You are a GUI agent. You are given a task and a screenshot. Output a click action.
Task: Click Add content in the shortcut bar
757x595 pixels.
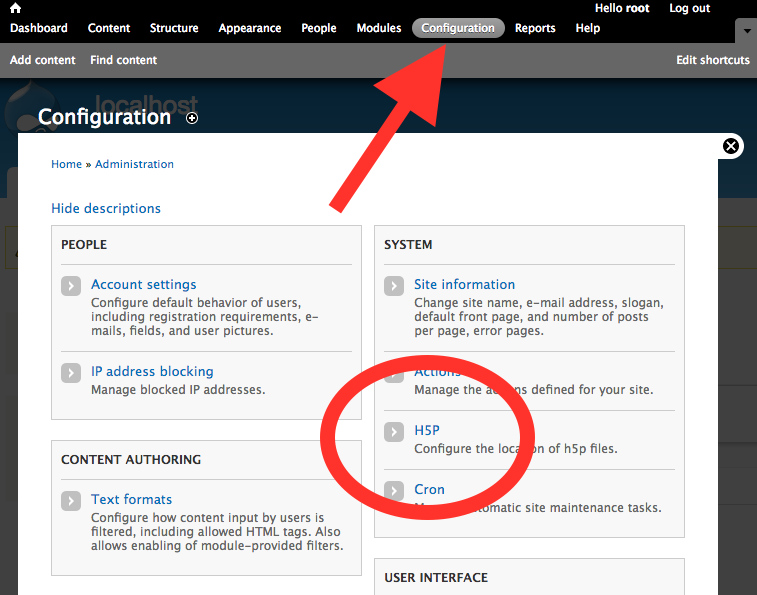click(x=42, y=60)
